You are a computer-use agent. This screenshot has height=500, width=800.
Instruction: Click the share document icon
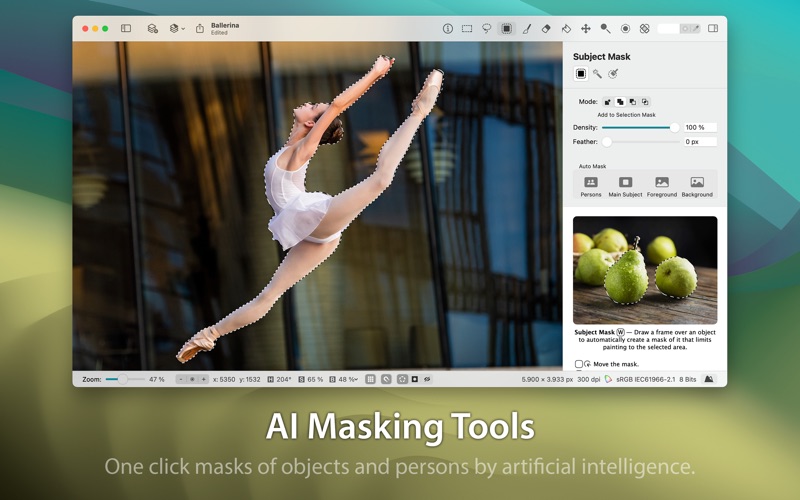click(x=199, y=29)
